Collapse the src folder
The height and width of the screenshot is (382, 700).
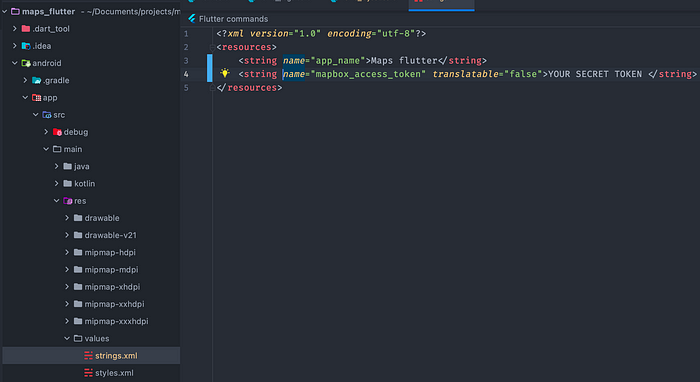[36, 115]
